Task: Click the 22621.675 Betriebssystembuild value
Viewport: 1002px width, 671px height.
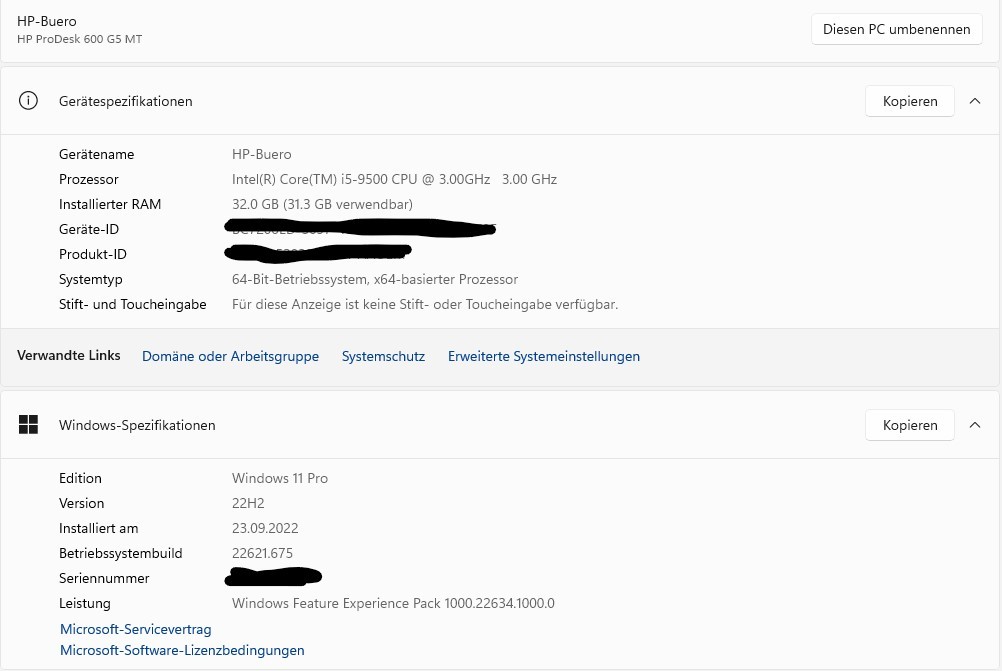Action: click(x=262, y=553)
